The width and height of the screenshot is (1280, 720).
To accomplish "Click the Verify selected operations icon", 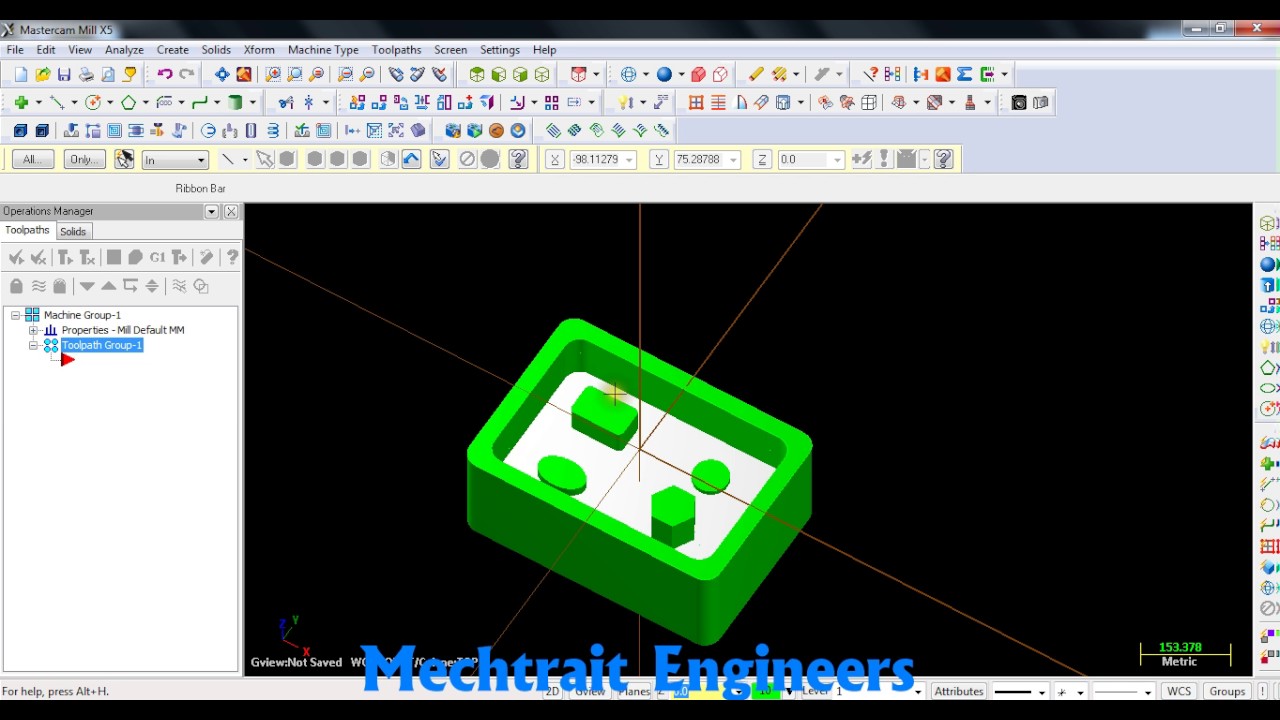I will (135, 258).
